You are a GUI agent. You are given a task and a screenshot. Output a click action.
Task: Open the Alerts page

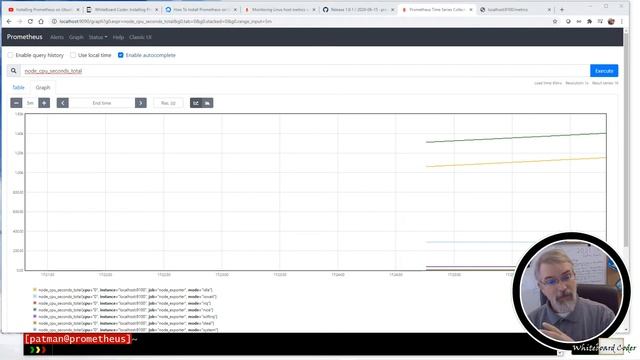(57, 37)
